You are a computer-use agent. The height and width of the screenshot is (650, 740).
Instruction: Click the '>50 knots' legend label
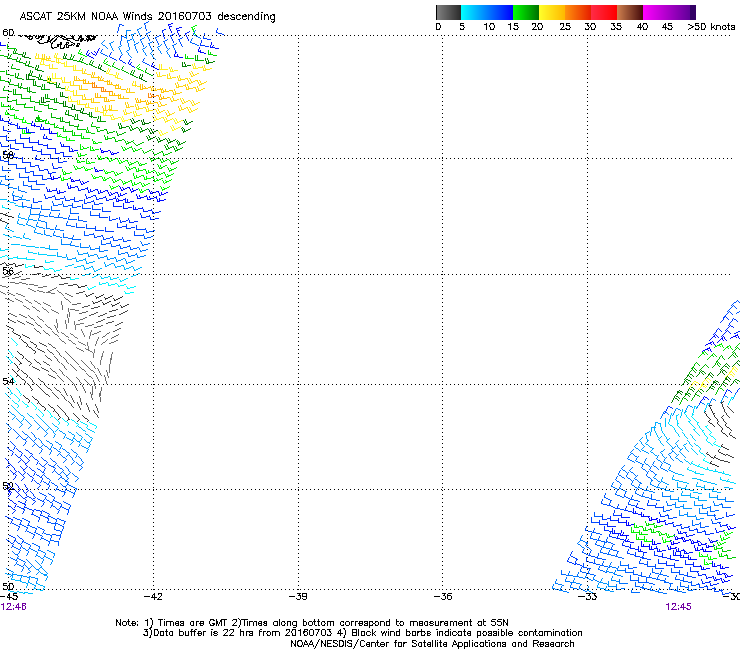[711, 27]
